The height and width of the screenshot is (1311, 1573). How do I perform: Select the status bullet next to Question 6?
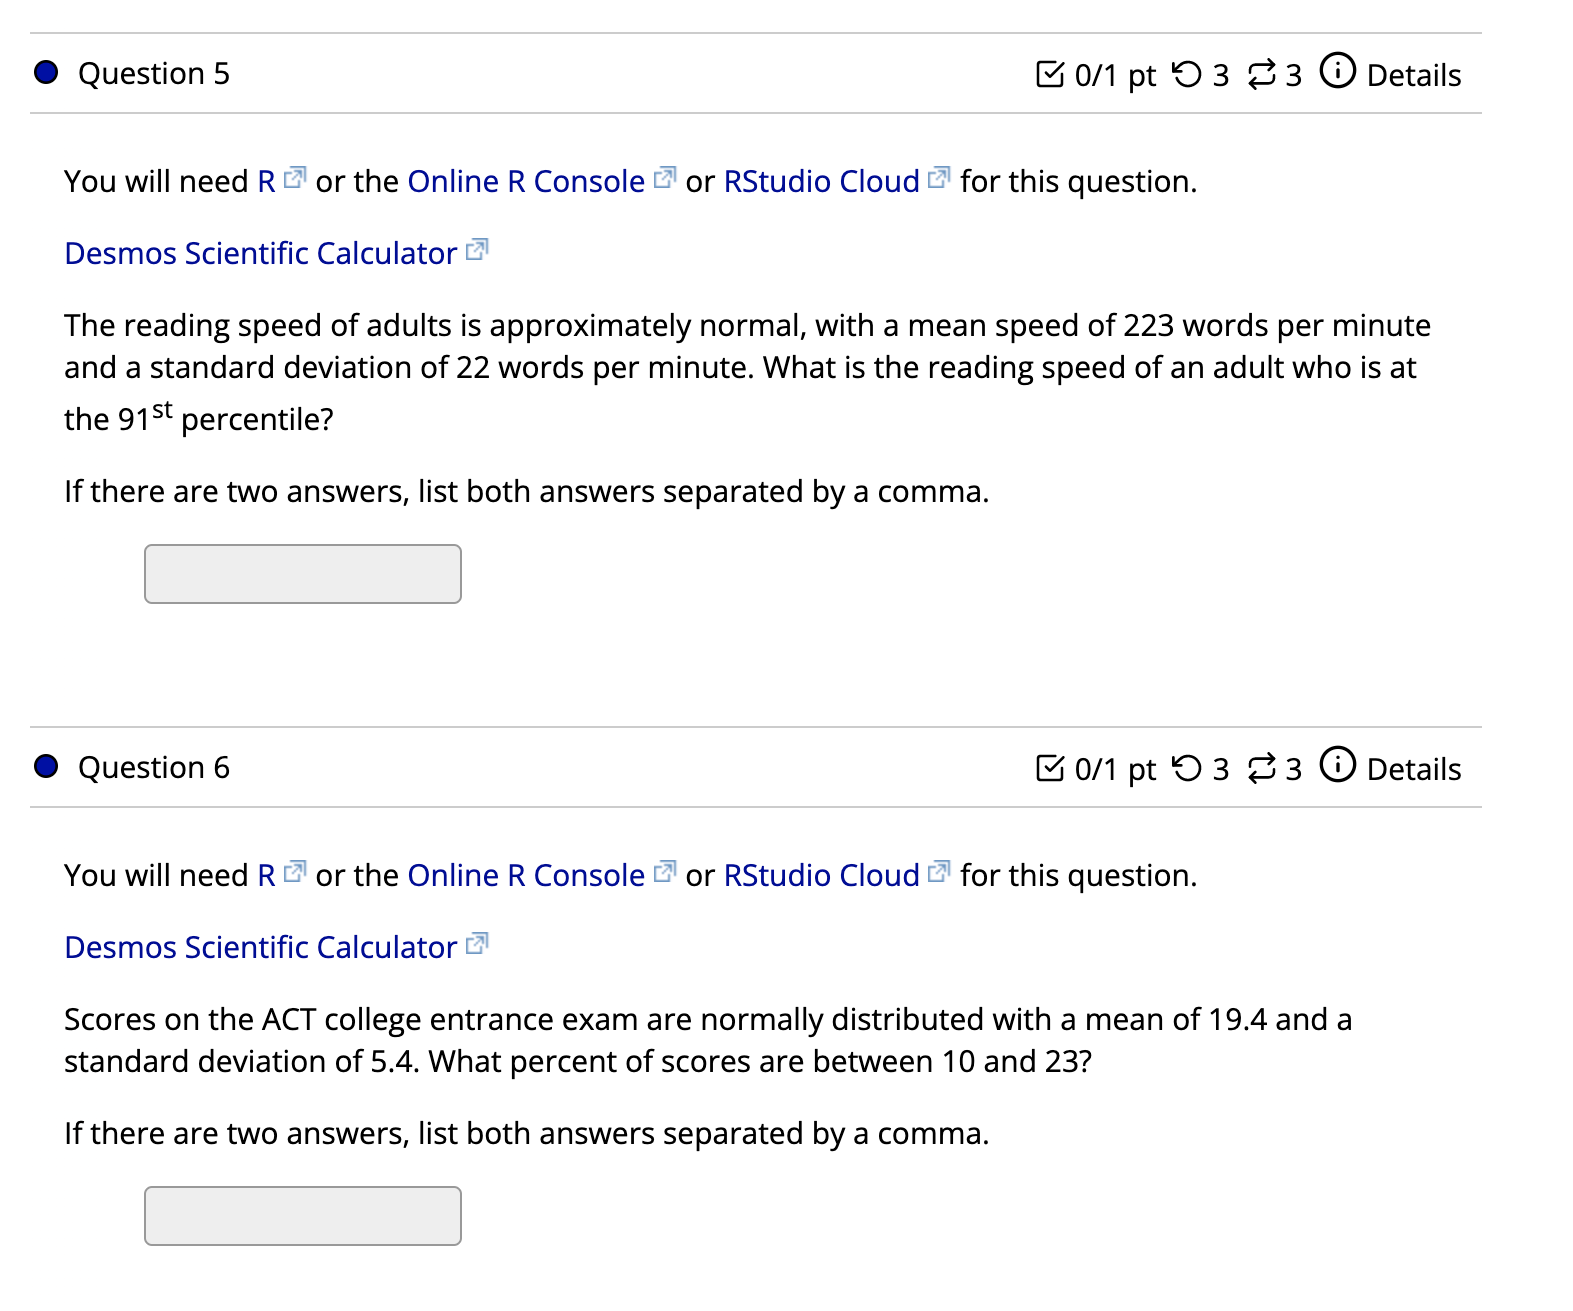coord(44,766)
